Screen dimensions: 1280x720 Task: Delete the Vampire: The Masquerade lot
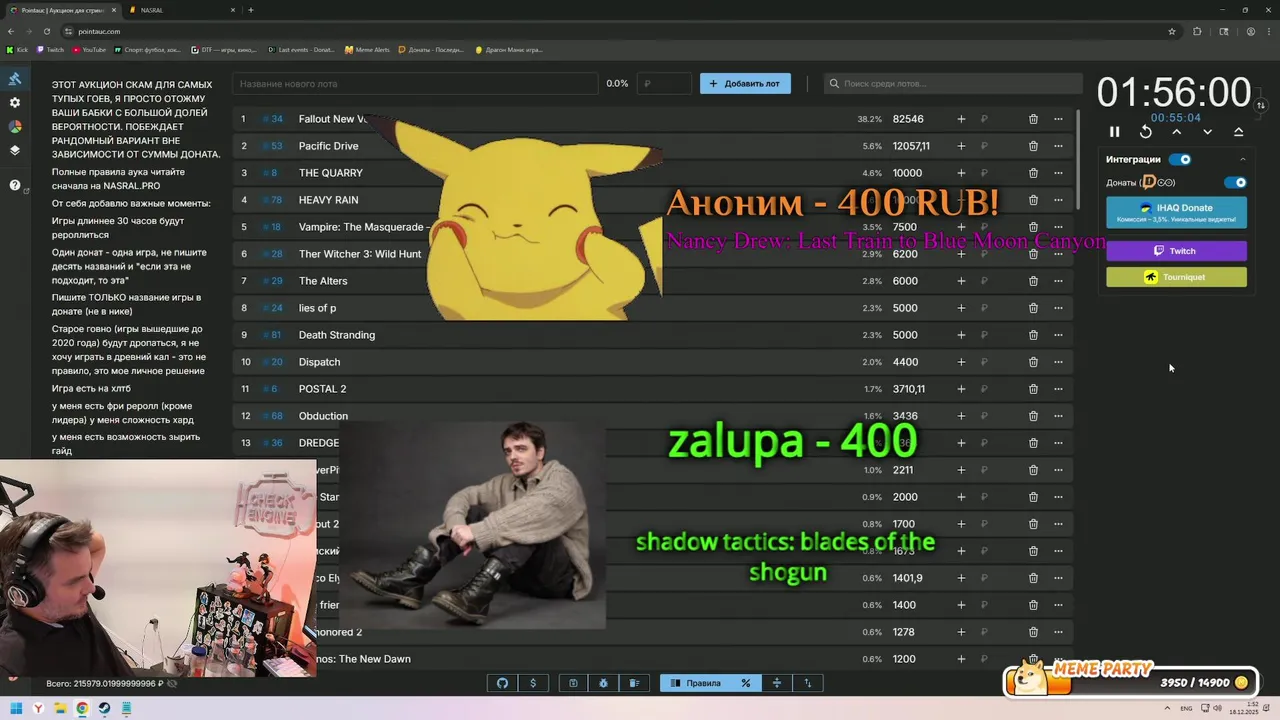click(1033, 227)
